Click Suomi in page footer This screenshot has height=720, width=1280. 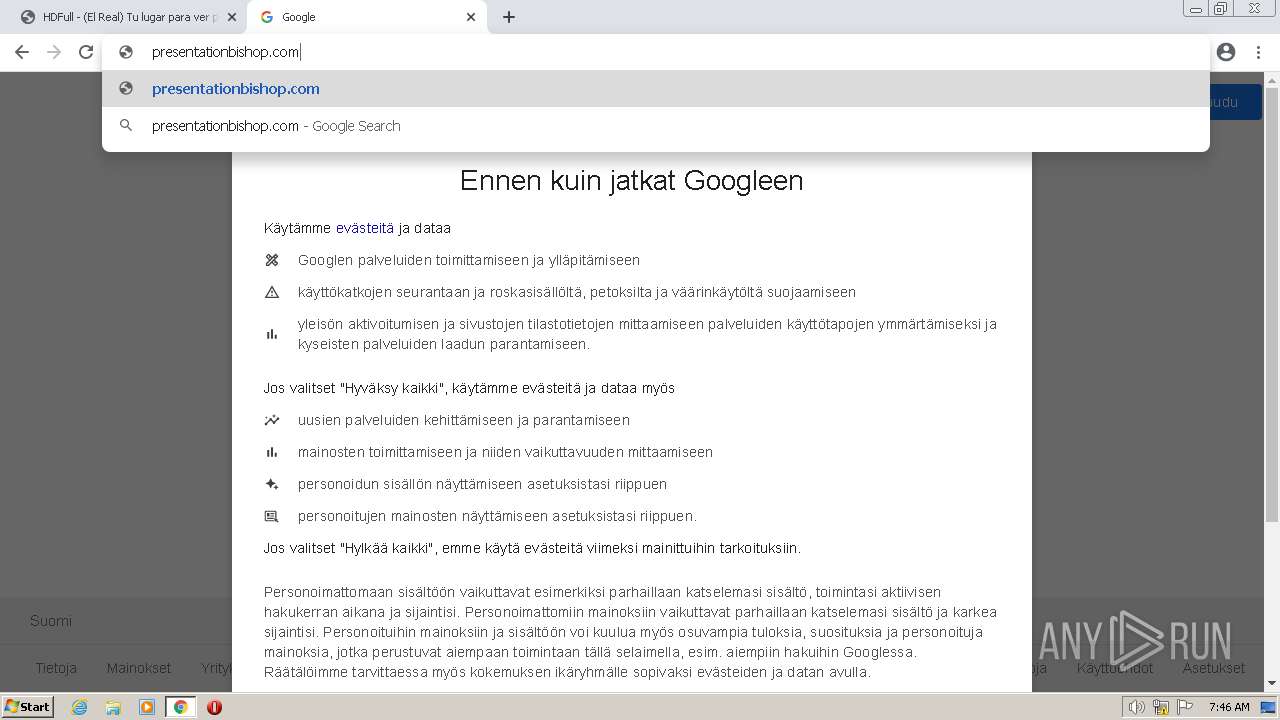tap(51, 621)
